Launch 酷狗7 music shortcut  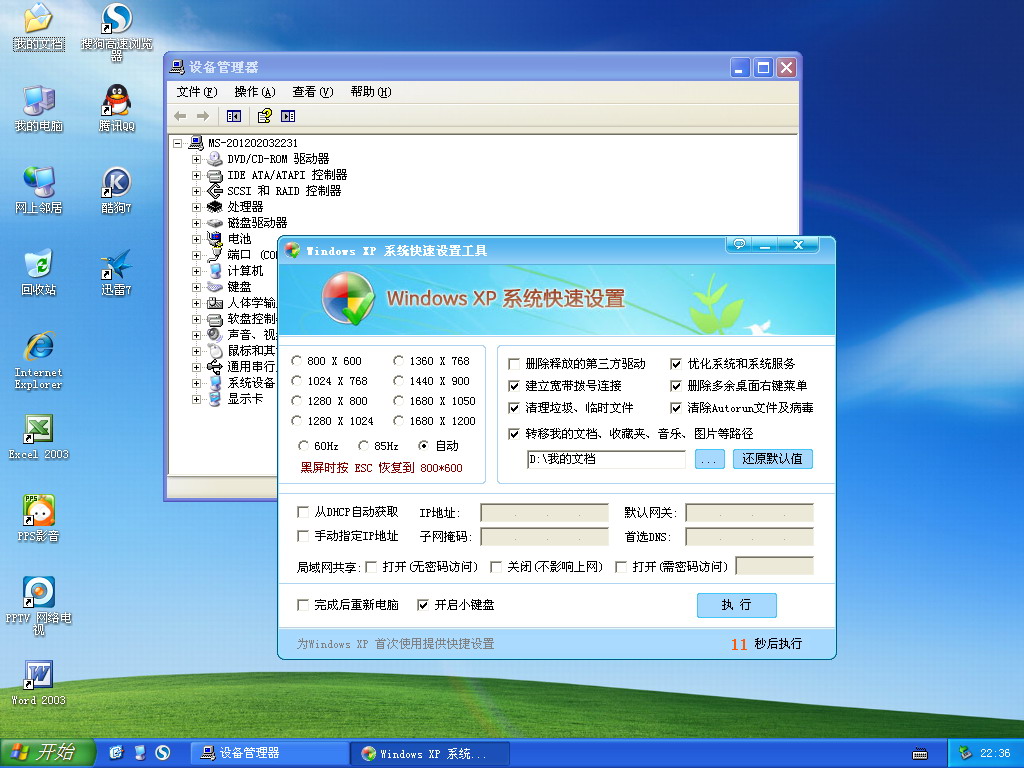[x=116, y=190]
